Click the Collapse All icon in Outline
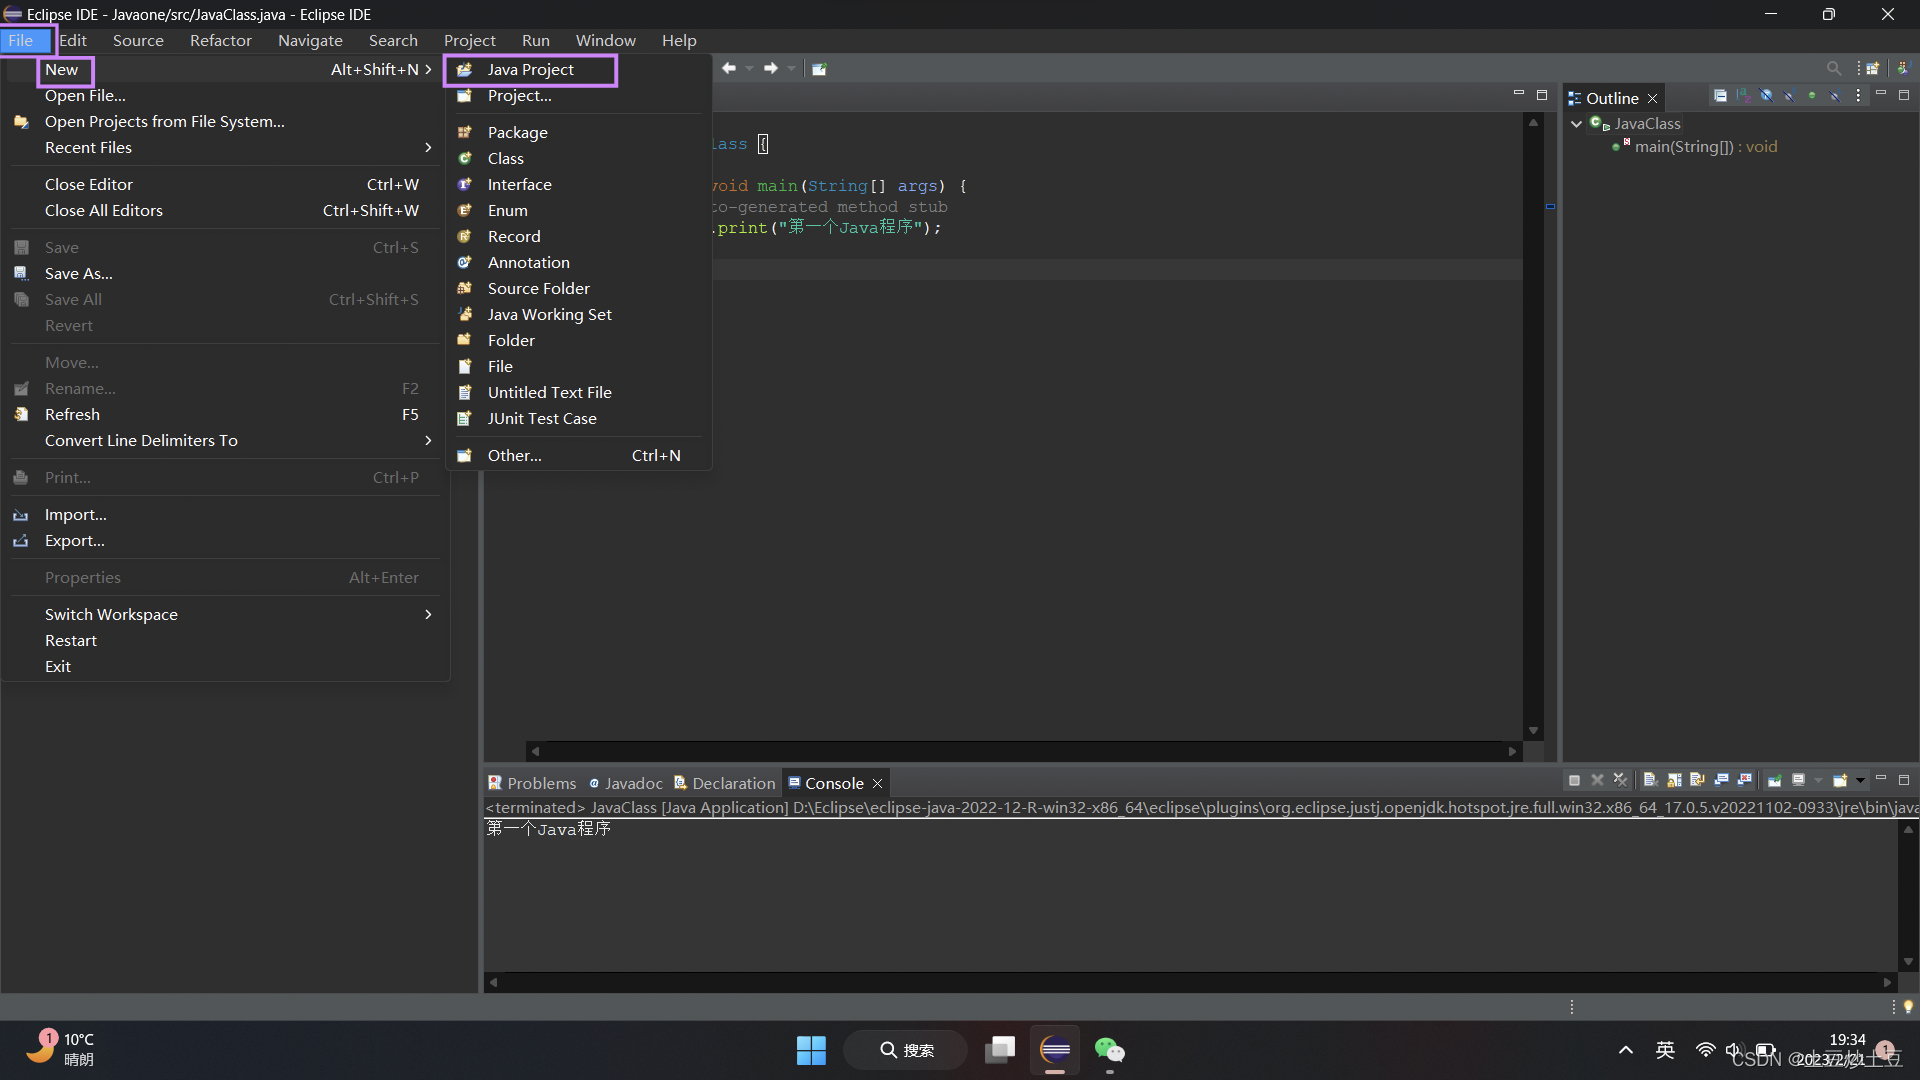The width and height of the screenshot is (1920, 1080). click(1720, 96)
